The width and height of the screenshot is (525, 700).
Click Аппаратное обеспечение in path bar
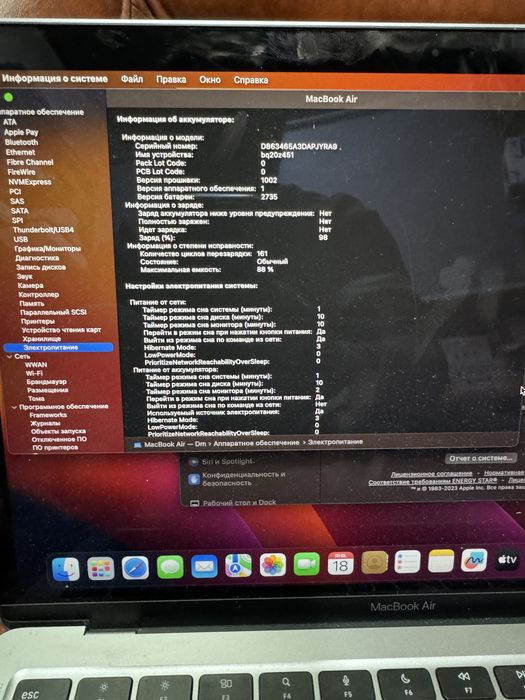pyautogui.click(x=256, y=443)
